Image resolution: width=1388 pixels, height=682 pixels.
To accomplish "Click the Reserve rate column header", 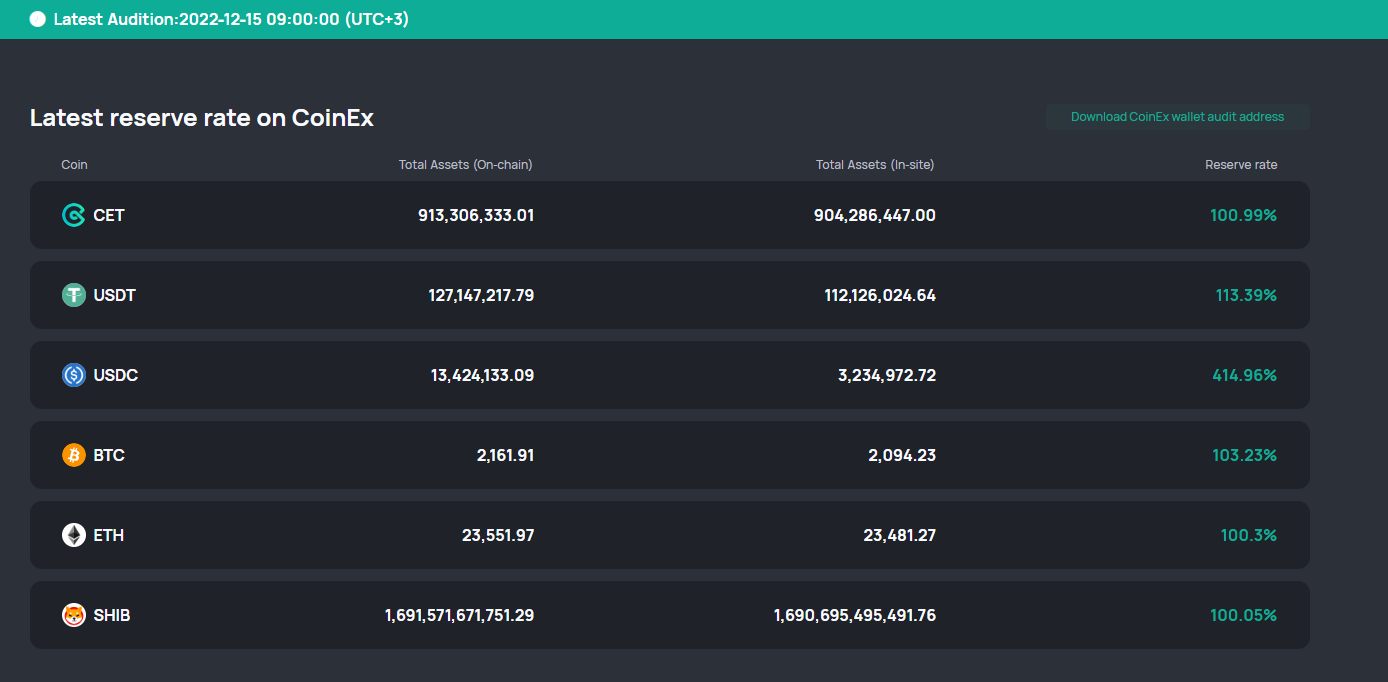I will click(1241, 165).
